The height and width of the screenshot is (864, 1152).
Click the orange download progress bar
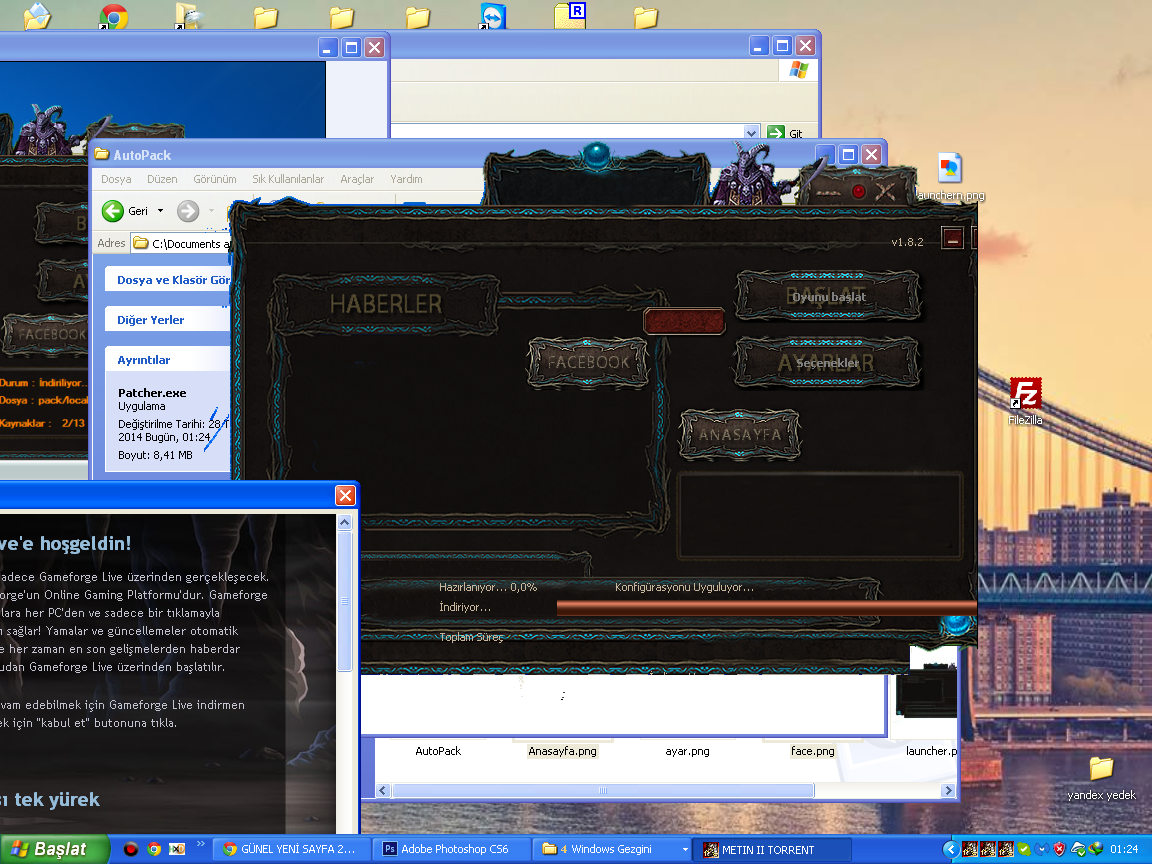(766, 607)
